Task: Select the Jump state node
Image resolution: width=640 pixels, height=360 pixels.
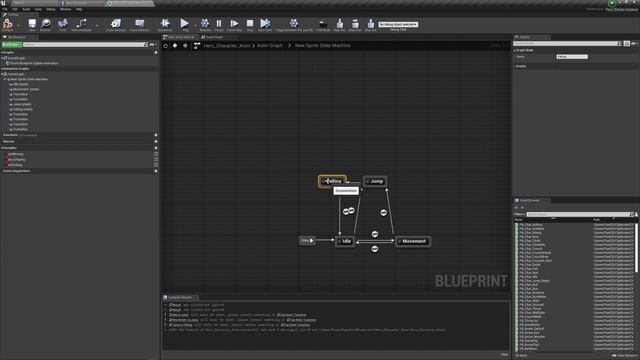Action: point(375,181)
